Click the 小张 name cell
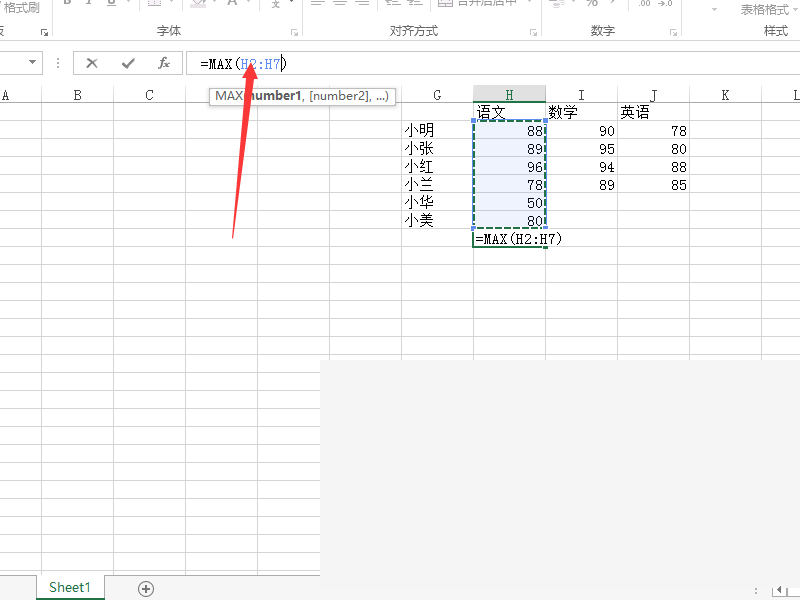The image size is (800, 600). pos(437,148)
